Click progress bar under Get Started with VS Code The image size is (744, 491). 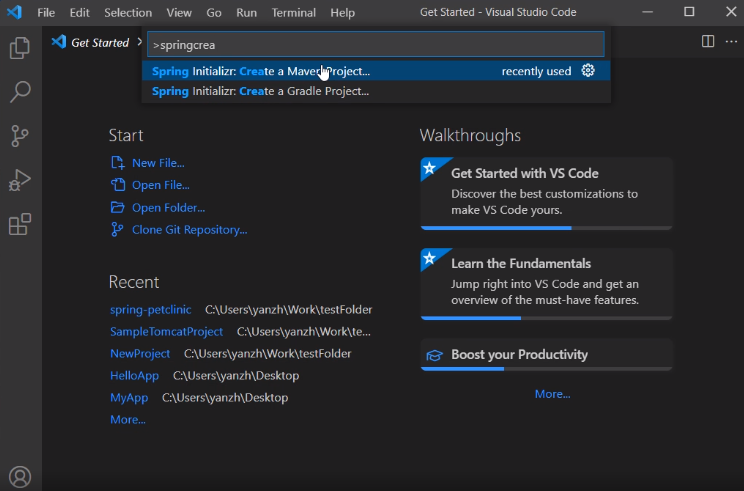pos(546,228)
